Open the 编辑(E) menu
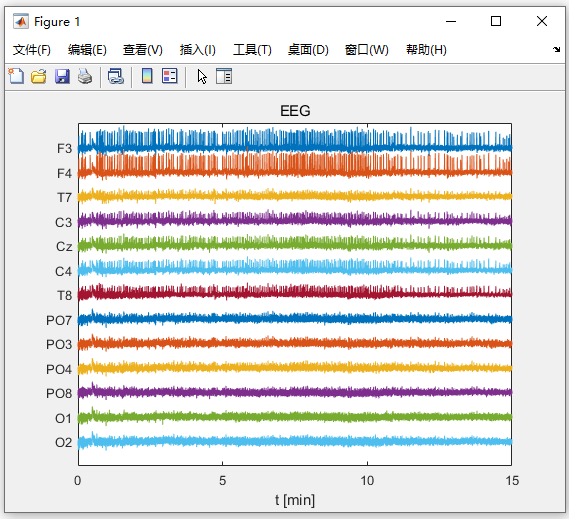This screenshot has height=519, width=569. [x=87, y=50]
